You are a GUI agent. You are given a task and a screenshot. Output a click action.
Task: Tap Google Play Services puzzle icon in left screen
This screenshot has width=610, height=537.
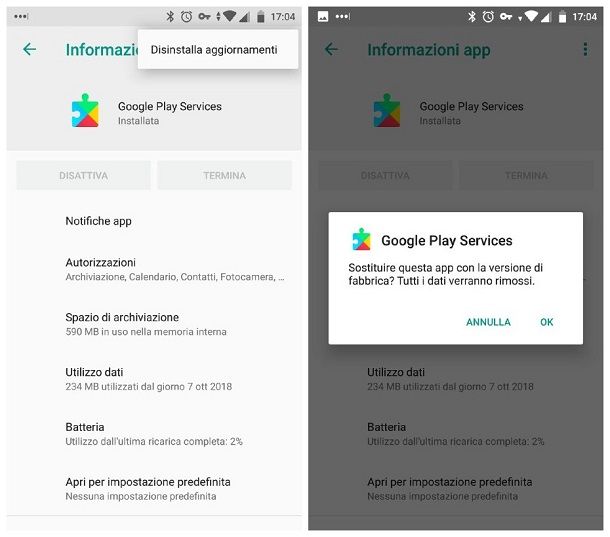coord(85,111)
